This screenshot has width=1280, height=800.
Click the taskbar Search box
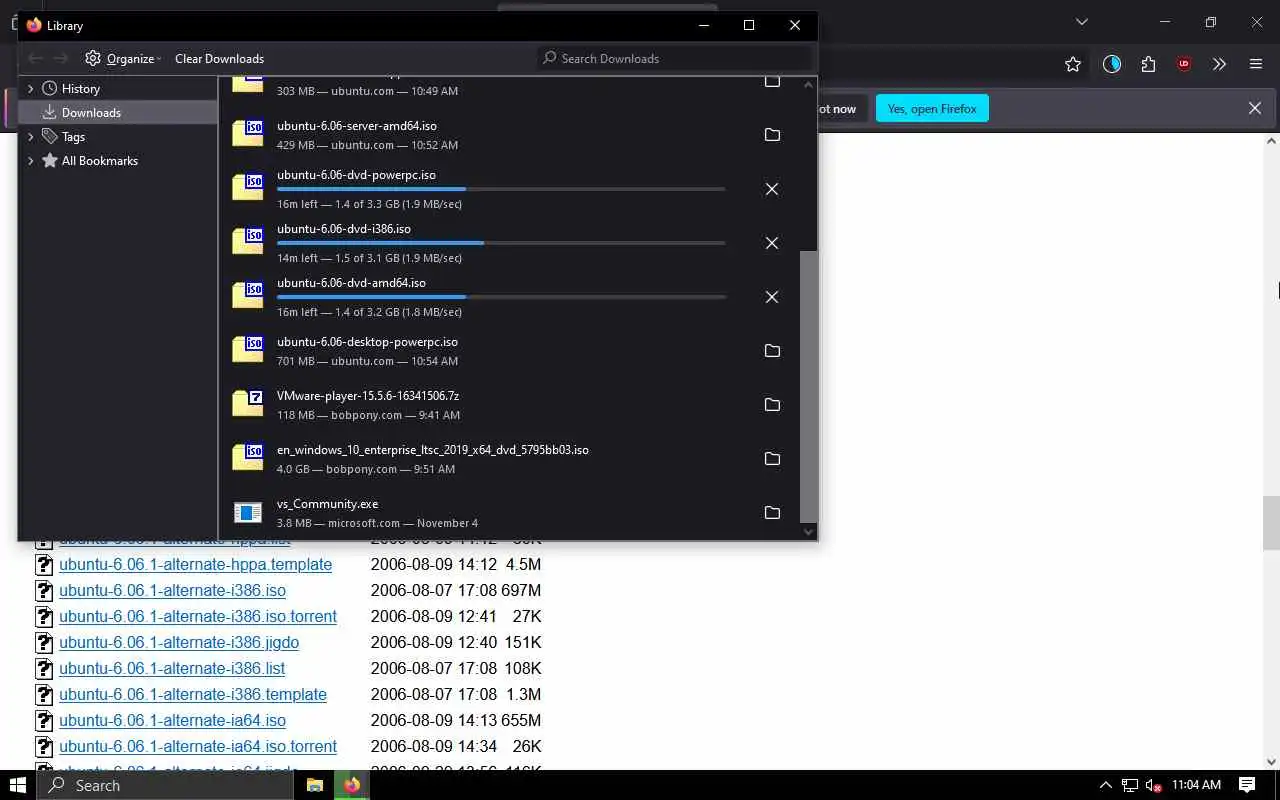[166, 785]
